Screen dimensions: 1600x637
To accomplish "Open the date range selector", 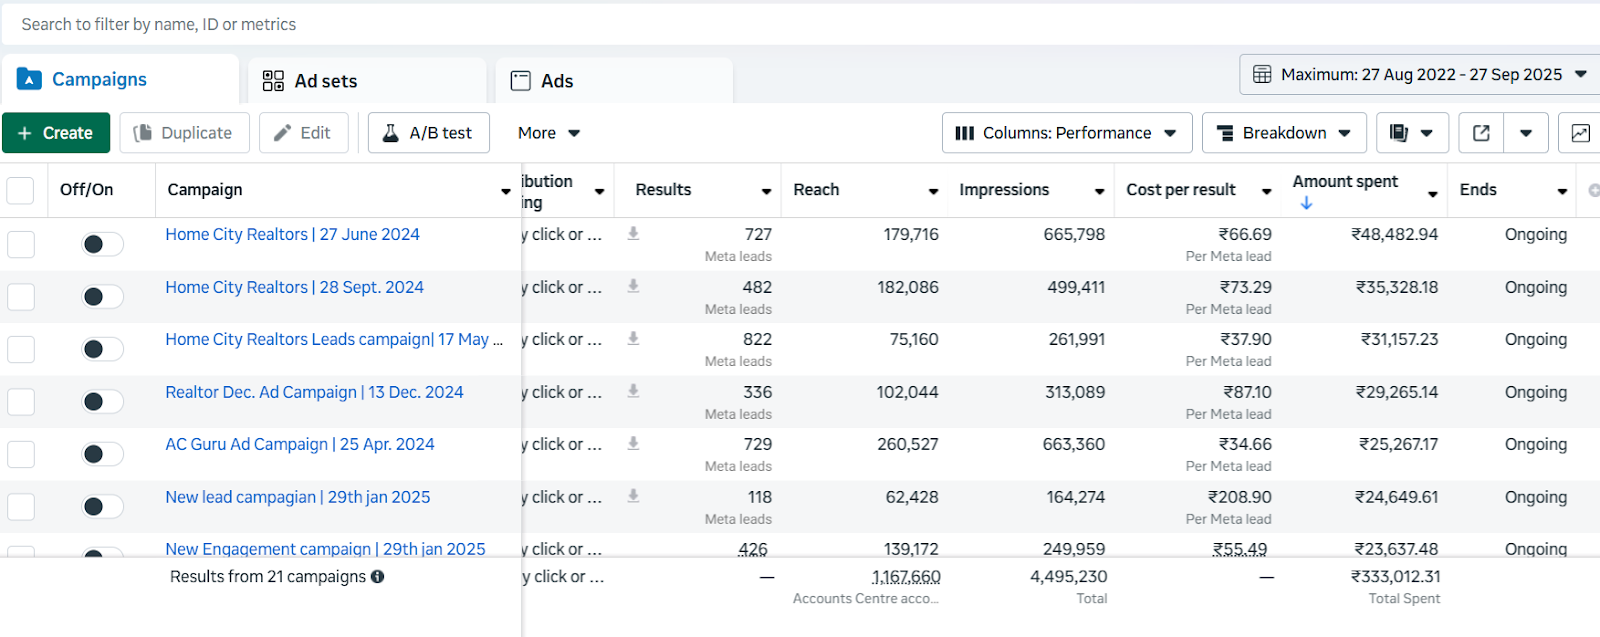I will click(x=1420, y=75).
